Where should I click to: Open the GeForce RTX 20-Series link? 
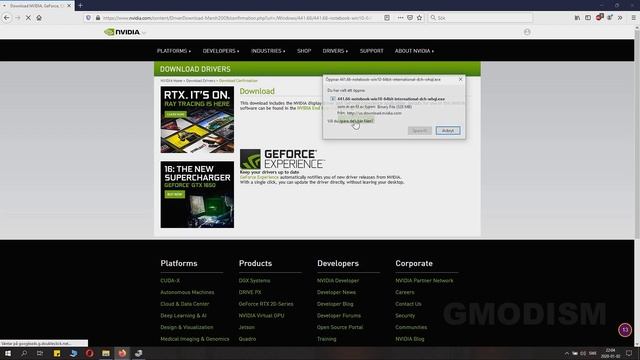click(266, 304)
